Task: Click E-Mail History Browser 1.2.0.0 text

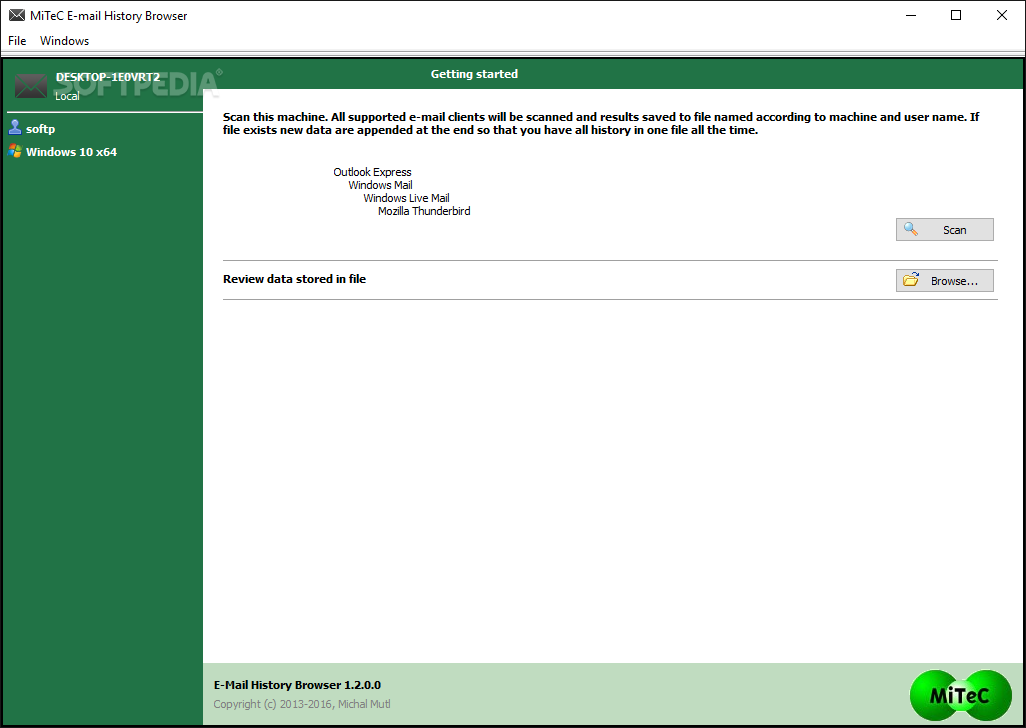Action: 297,685
